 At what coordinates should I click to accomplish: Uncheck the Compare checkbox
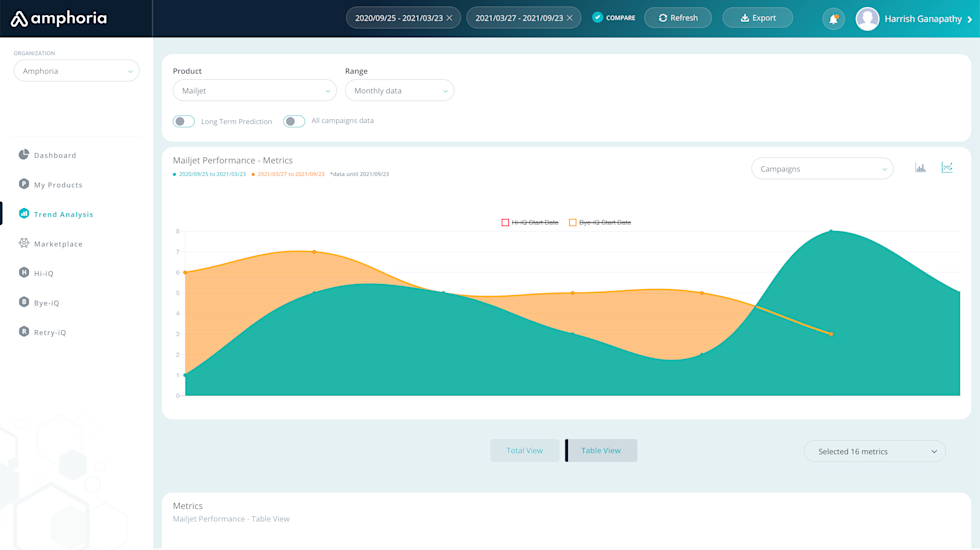(x=598, y=18)
